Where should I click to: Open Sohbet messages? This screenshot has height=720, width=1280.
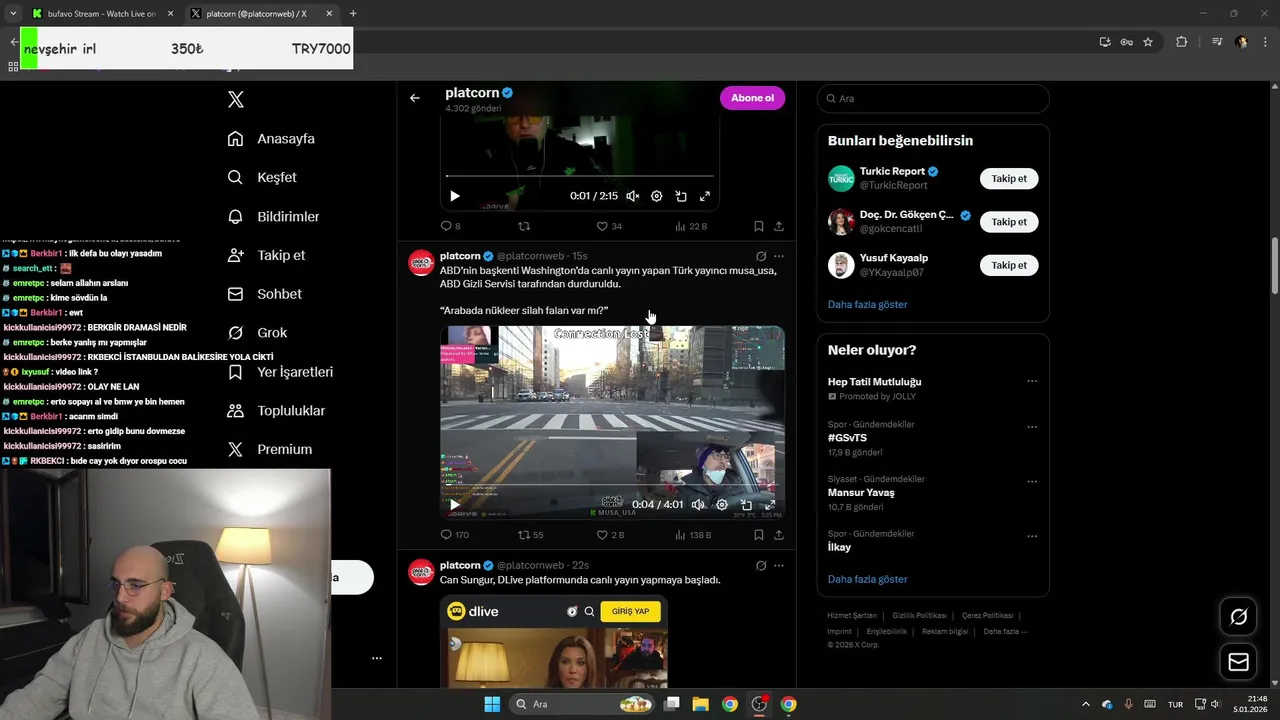pos(264,294)
